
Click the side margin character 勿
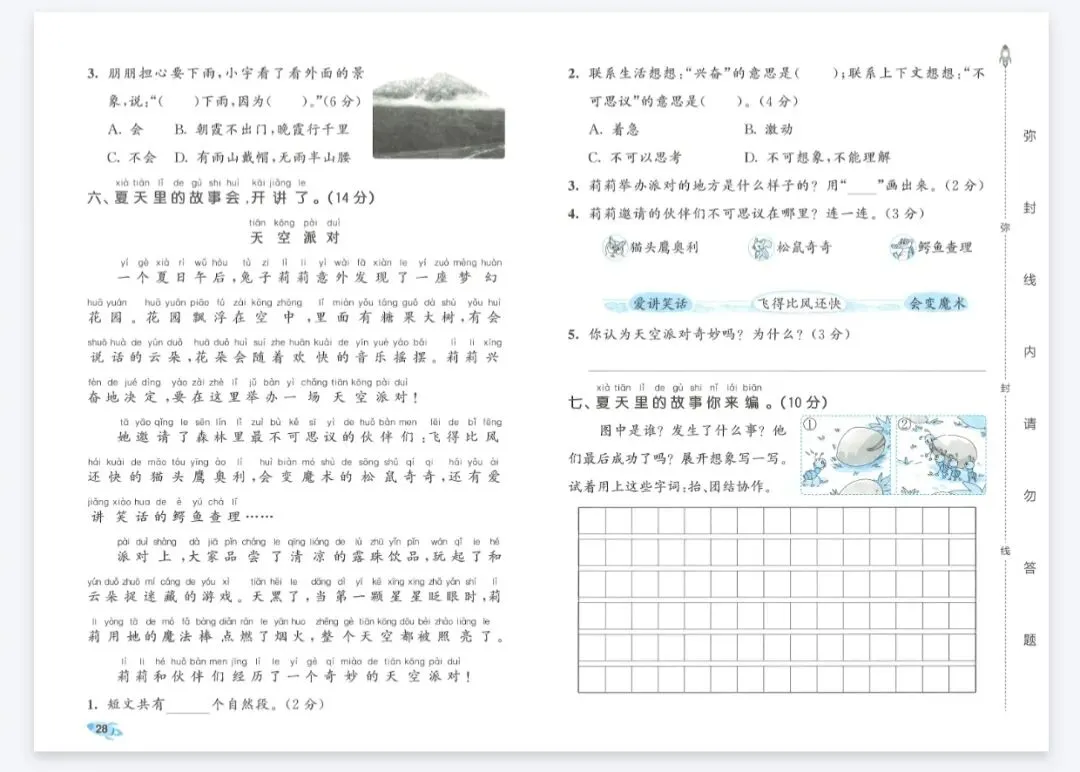(x=1029, y=496)
